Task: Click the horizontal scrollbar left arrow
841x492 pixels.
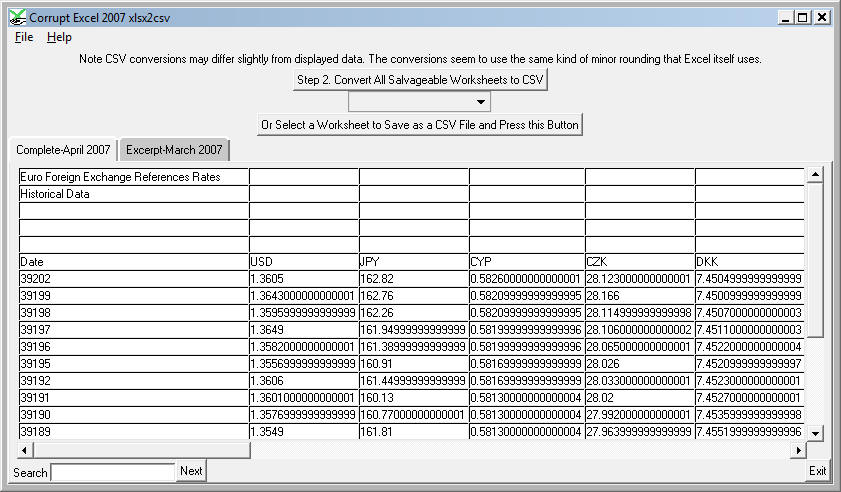Action: tap(24, 450)
